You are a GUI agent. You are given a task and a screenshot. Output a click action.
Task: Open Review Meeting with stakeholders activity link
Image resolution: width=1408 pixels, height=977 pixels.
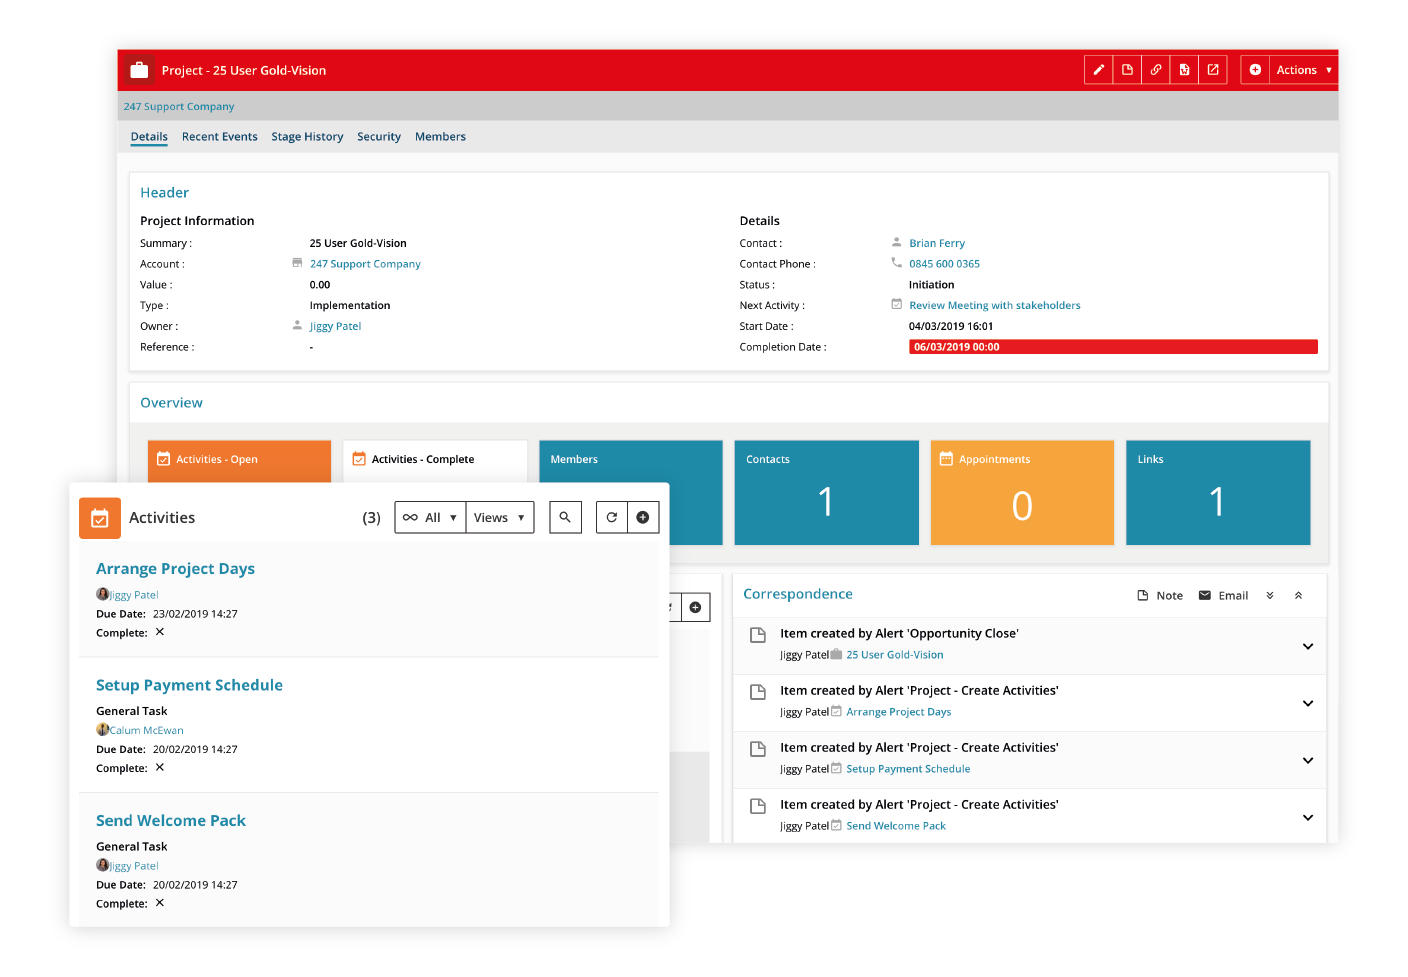click(x=995, y=306)
